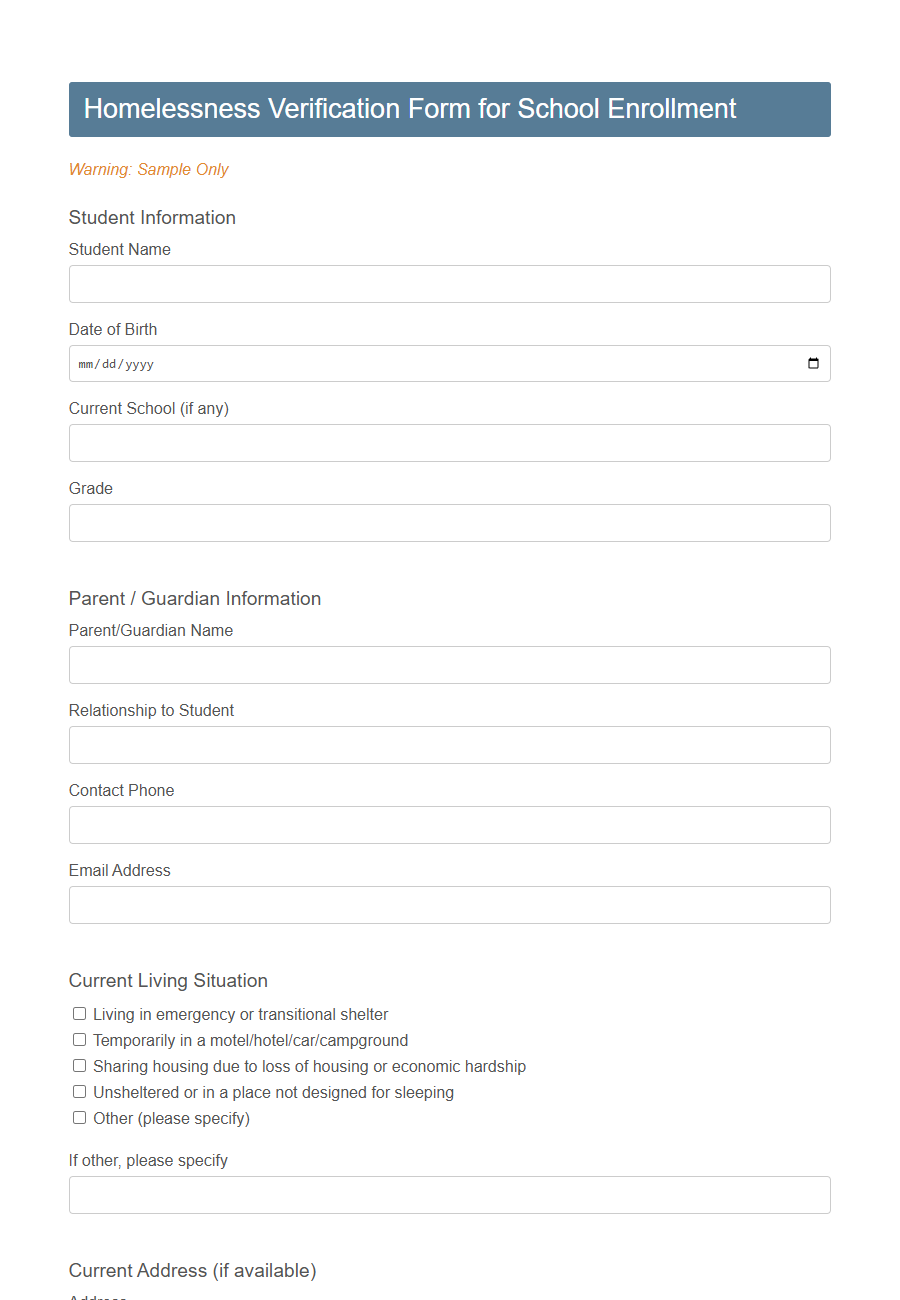
Task: Click the Student Name input field
Action: [x=449, y=284]
